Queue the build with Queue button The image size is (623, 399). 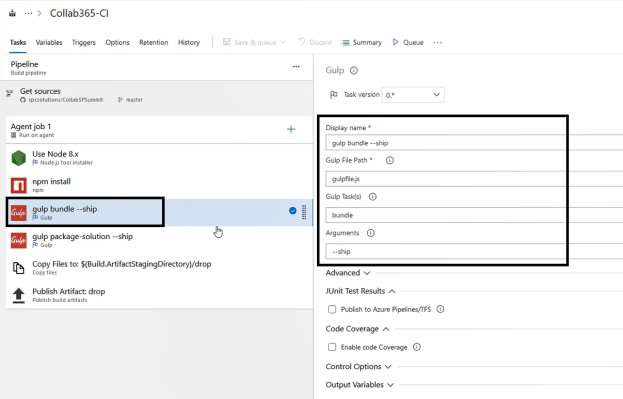[x=408, y=42]
